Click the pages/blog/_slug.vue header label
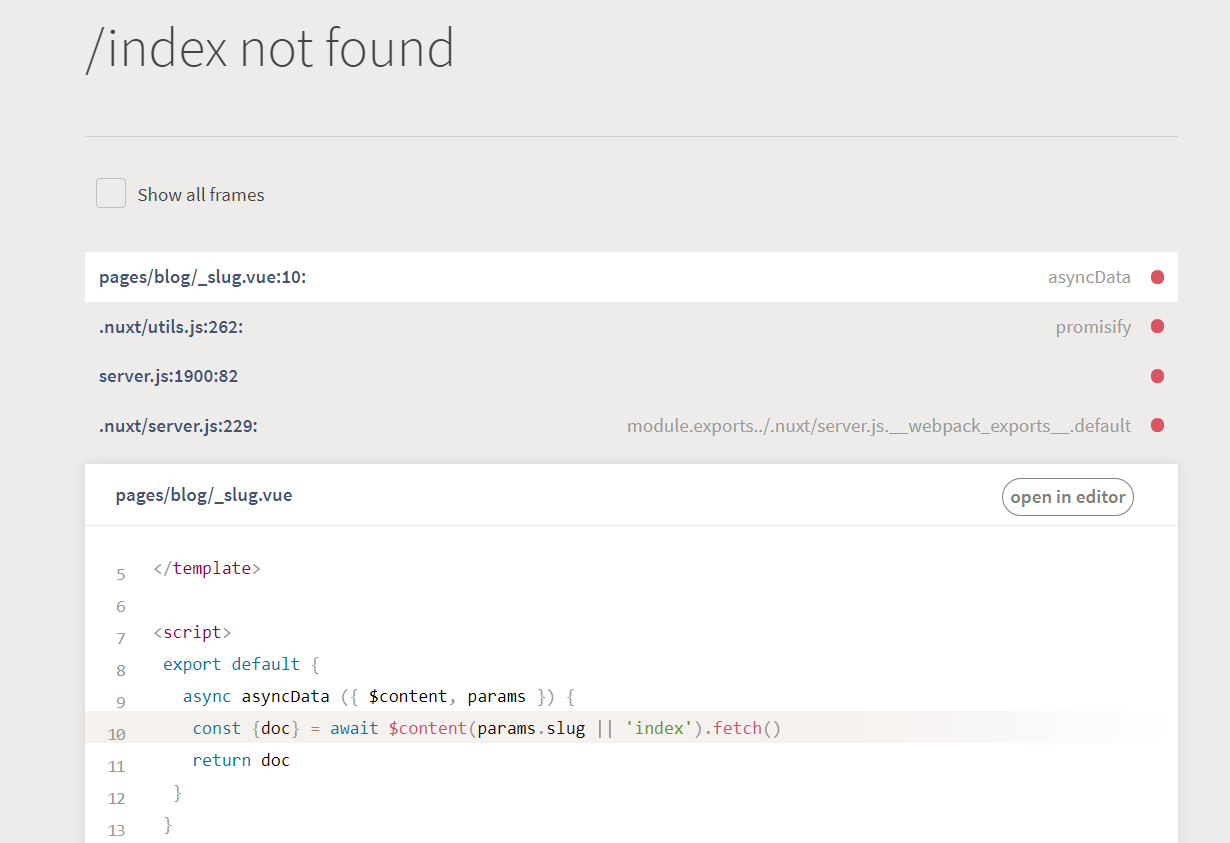Image resolution: width=1230 pixels, height=843 pixels. pos(204,495)
